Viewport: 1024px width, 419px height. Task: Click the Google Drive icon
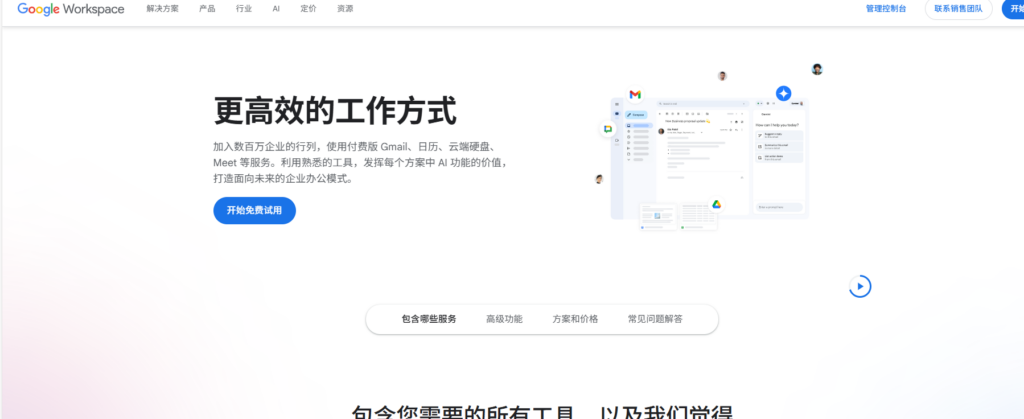click(x=716, y=204)
